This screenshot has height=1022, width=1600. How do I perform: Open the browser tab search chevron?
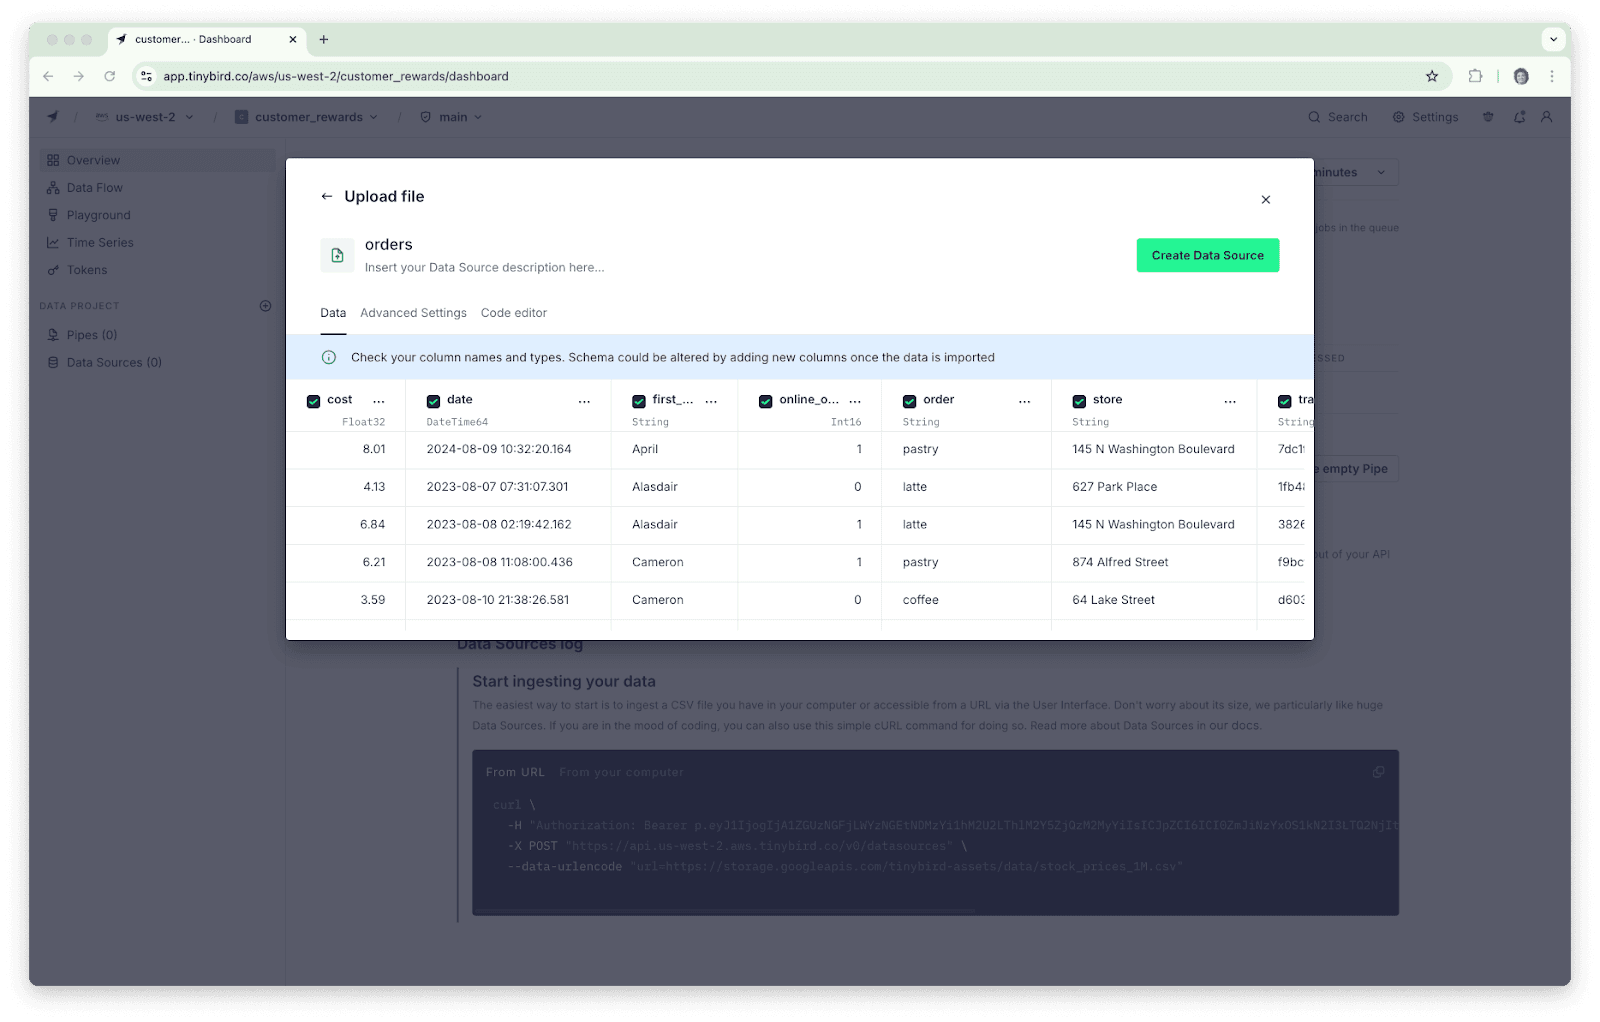1553,40
